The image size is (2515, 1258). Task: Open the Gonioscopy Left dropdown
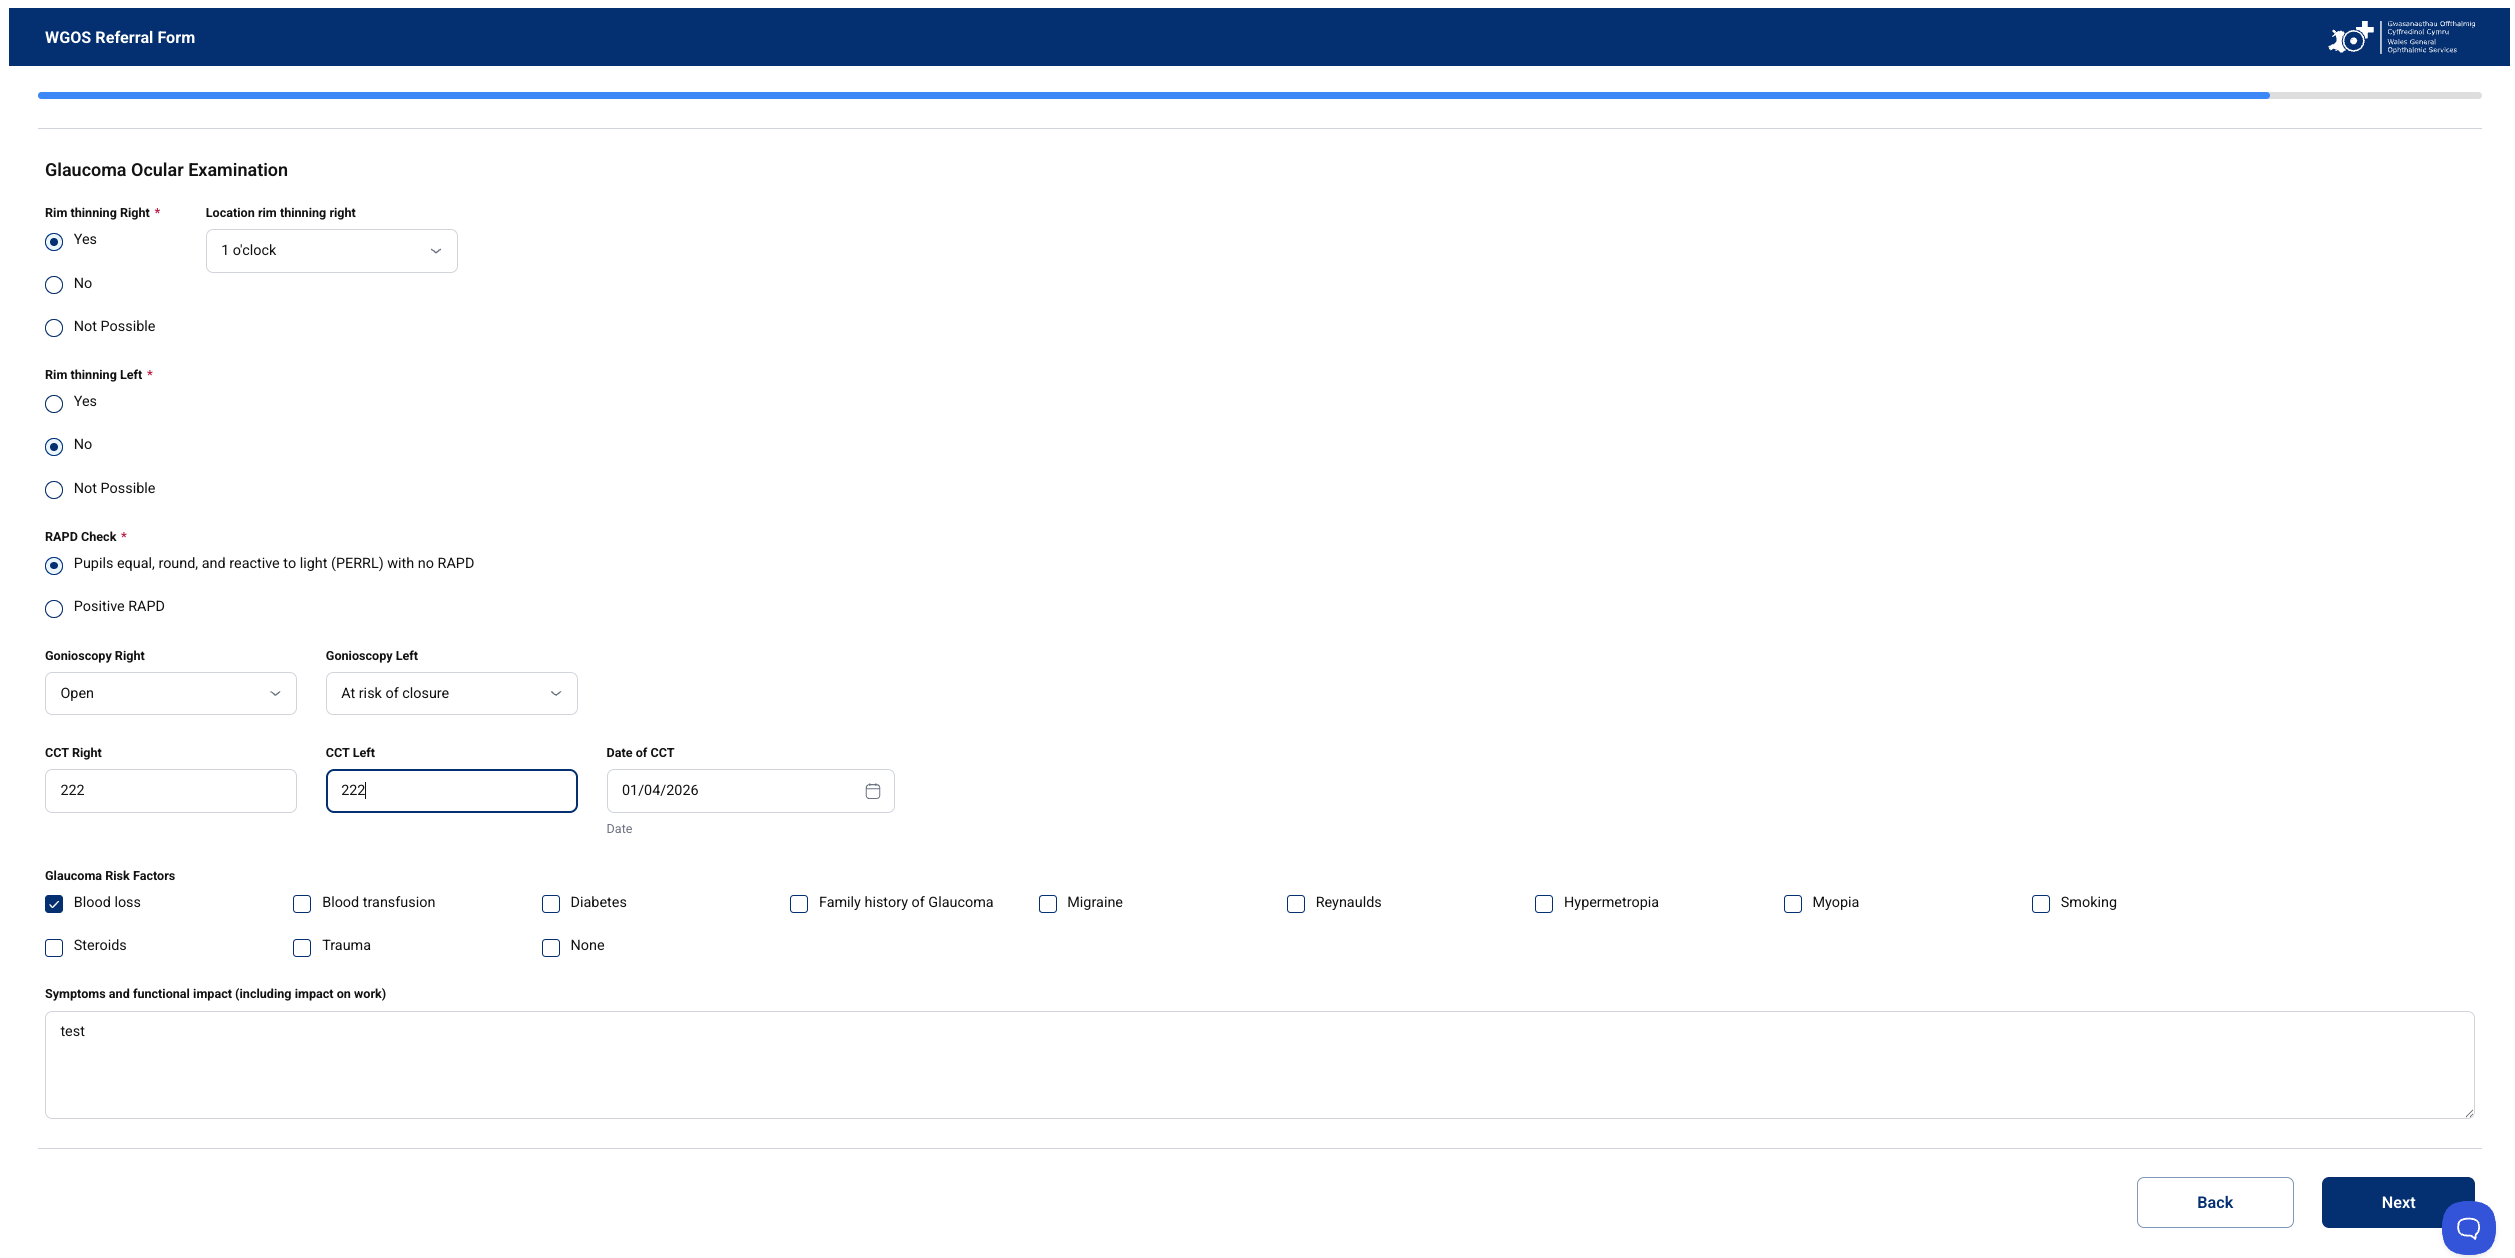pyautogui.click(x=451, y=694)
